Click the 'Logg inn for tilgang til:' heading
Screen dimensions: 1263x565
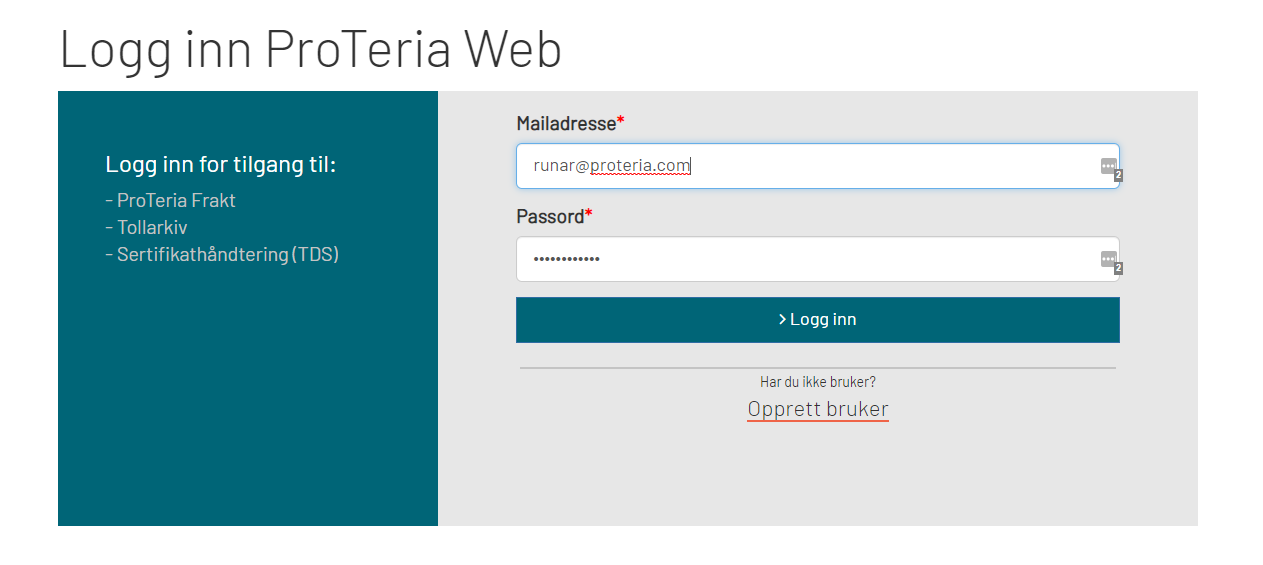(x=220, y=164)
